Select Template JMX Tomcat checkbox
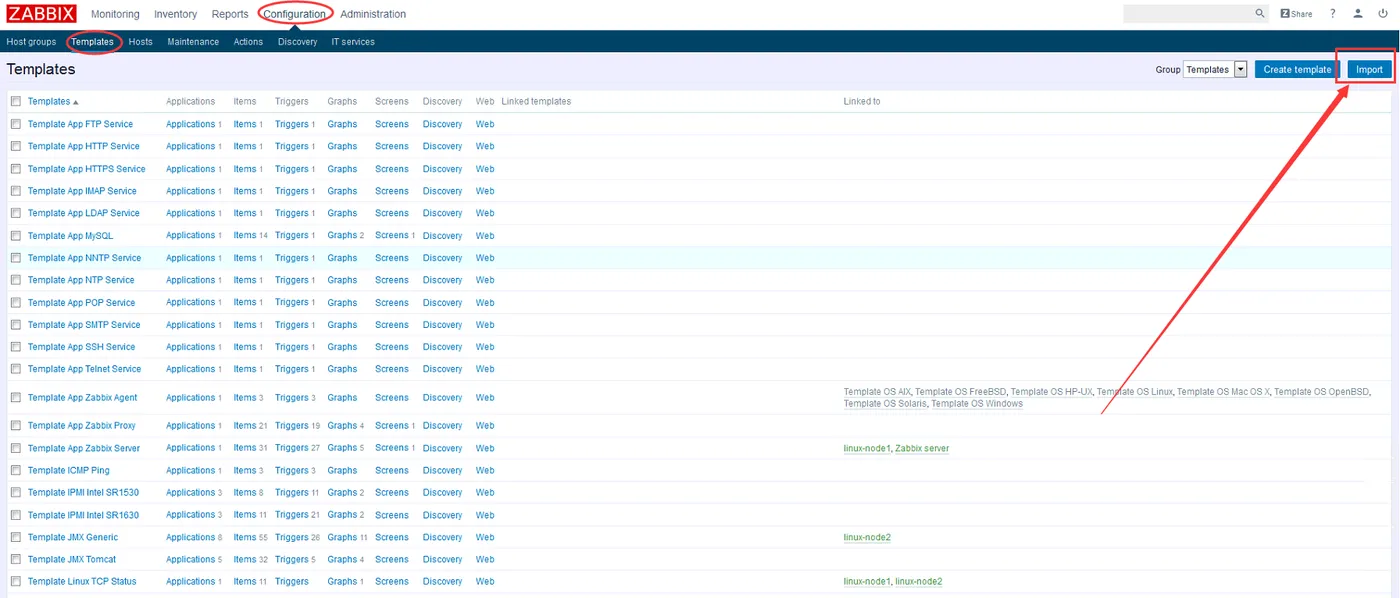 (15, 559)
